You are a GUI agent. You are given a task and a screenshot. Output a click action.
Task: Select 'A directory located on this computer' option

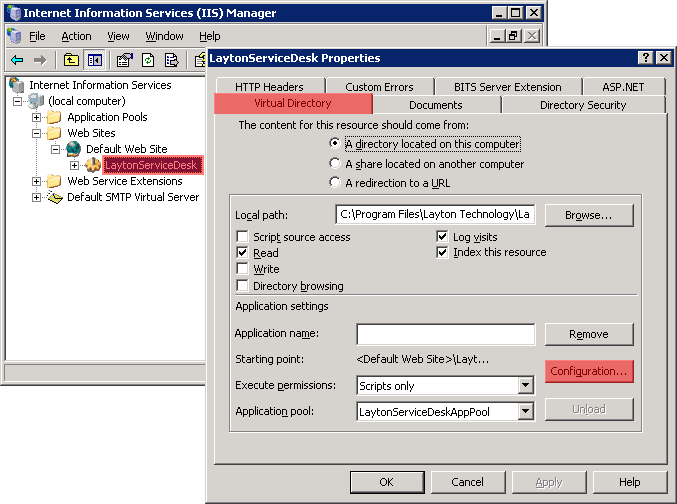335,143
